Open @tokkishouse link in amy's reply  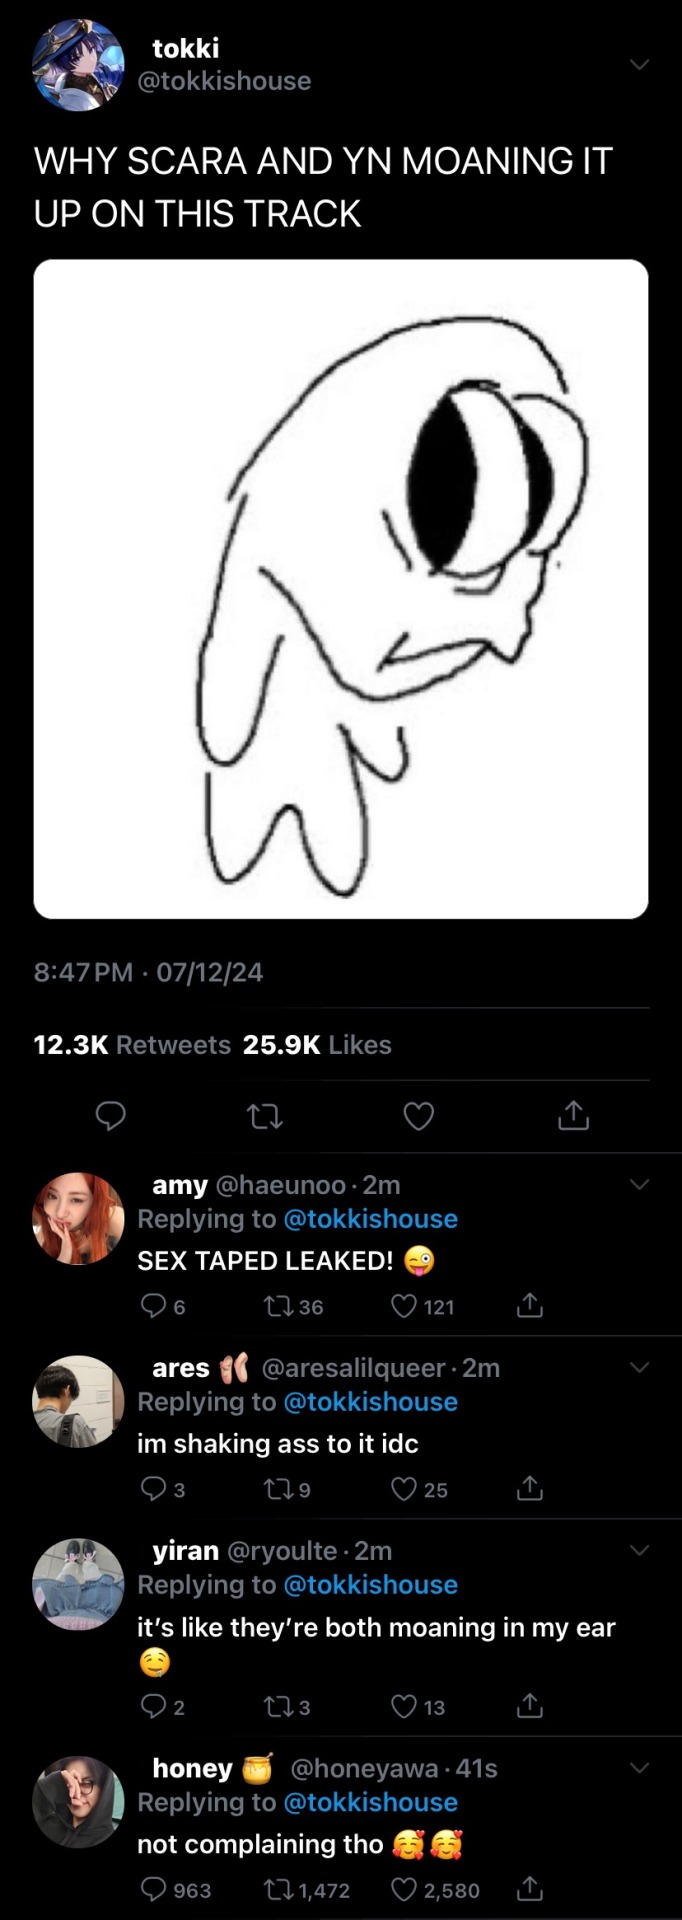coord(370,1219)
